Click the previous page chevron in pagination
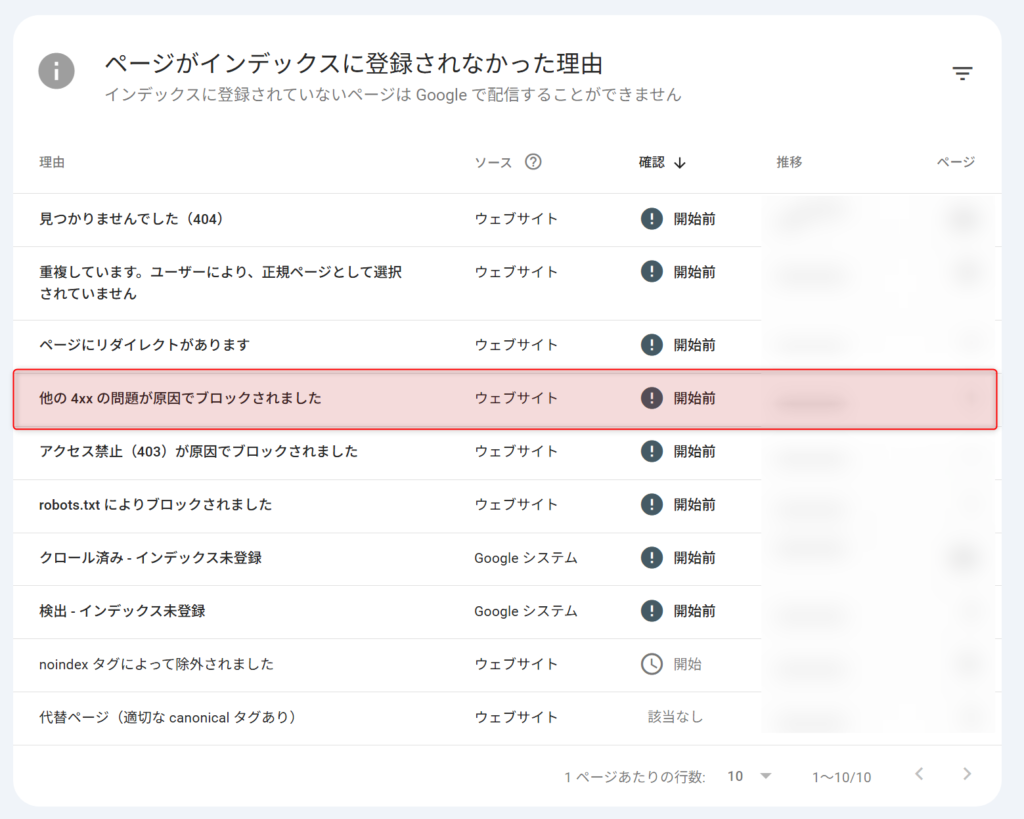 tap(919, 775)
